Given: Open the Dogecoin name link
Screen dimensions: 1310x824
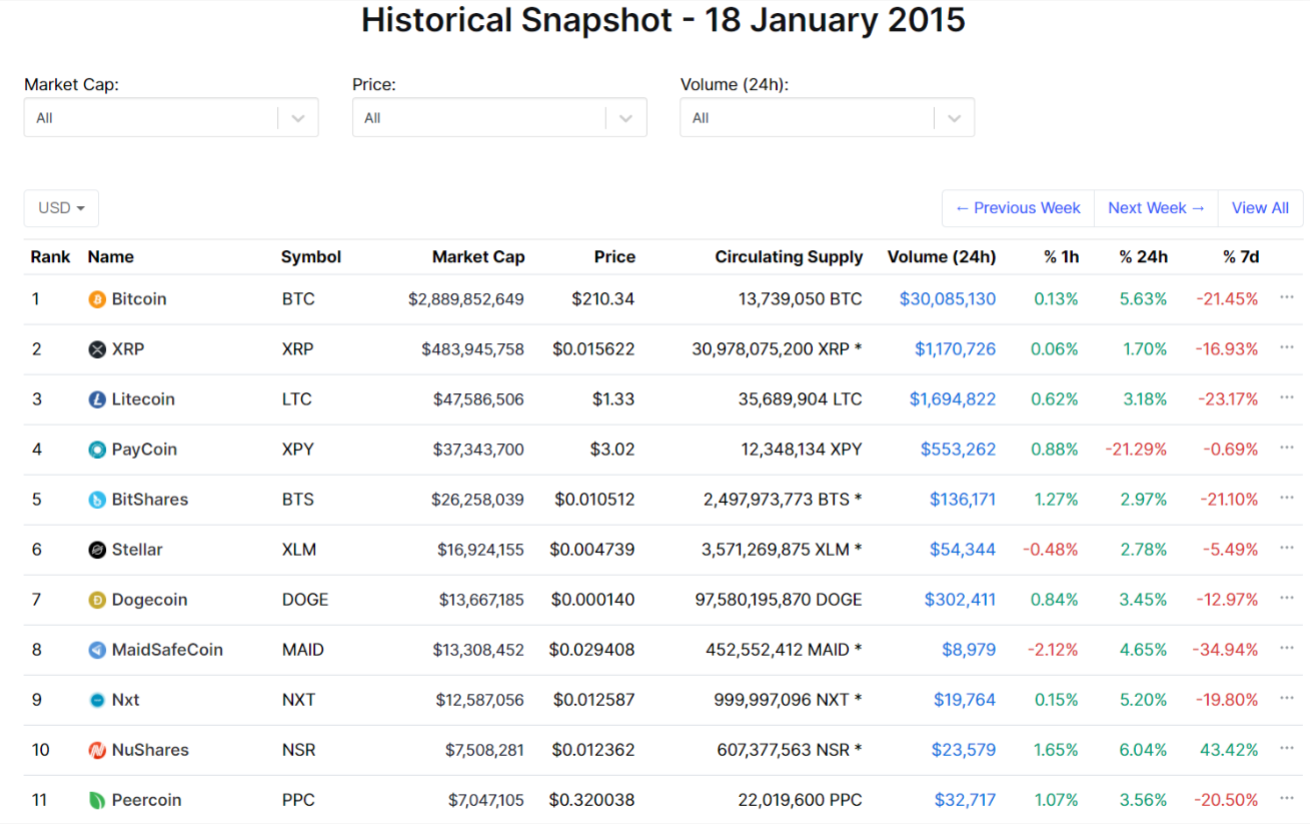Looking at the screenshot, I should tap(149, 600).
